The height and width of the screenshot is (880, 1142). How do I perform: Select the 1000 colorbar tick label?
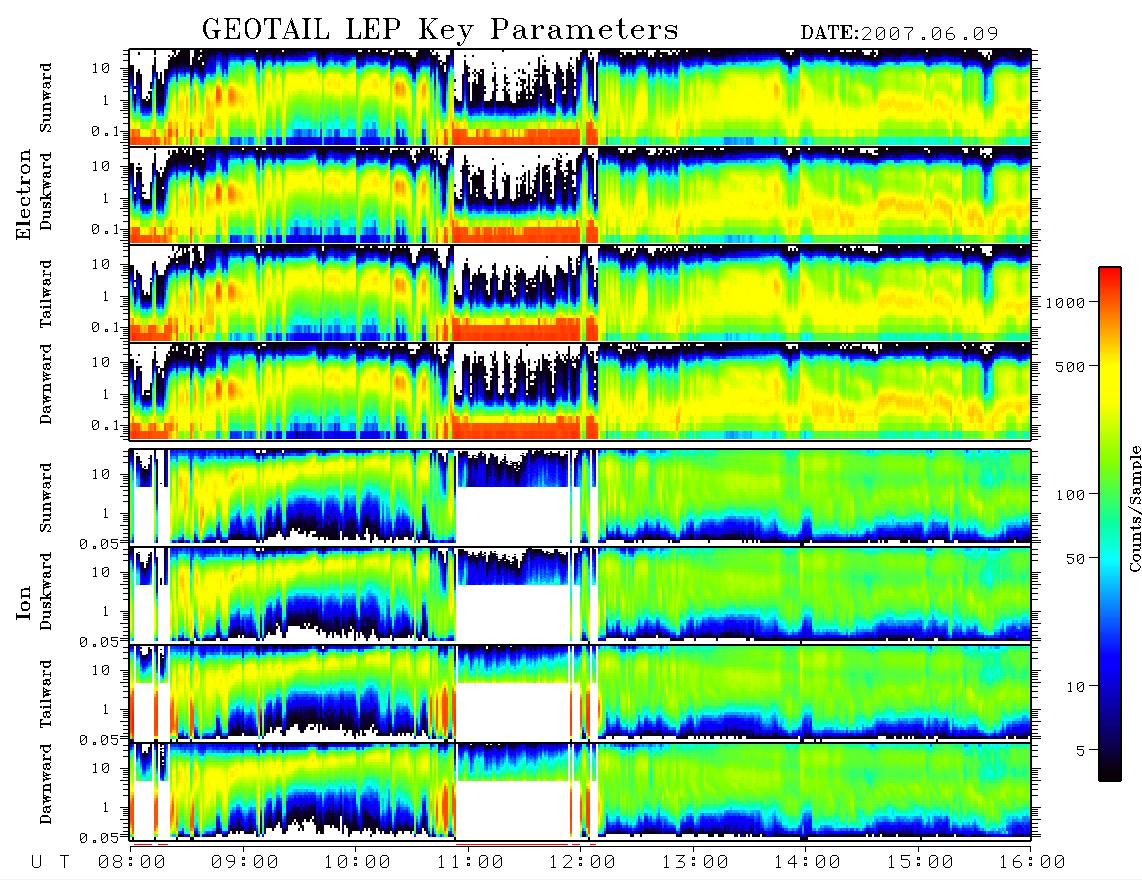click(1065, 303)
